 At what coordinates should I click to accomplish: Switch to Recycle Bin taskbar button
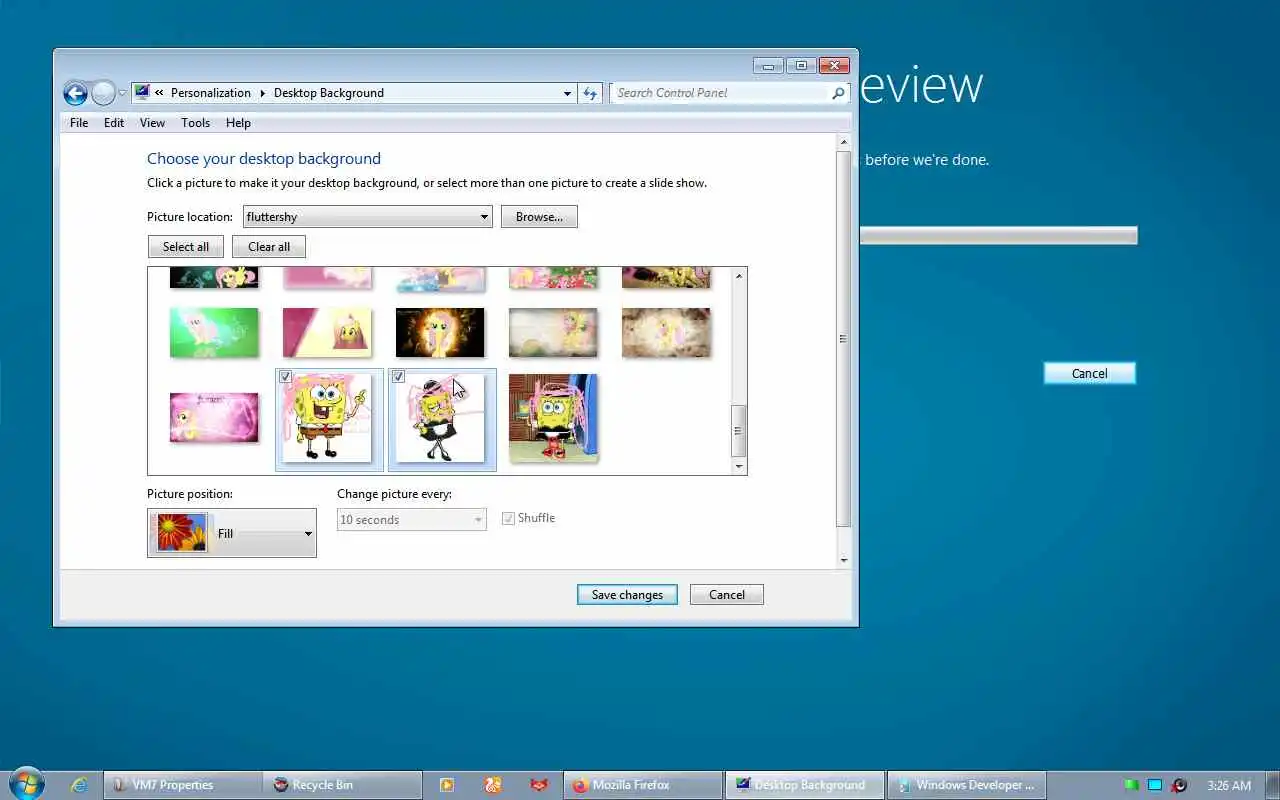341,785
